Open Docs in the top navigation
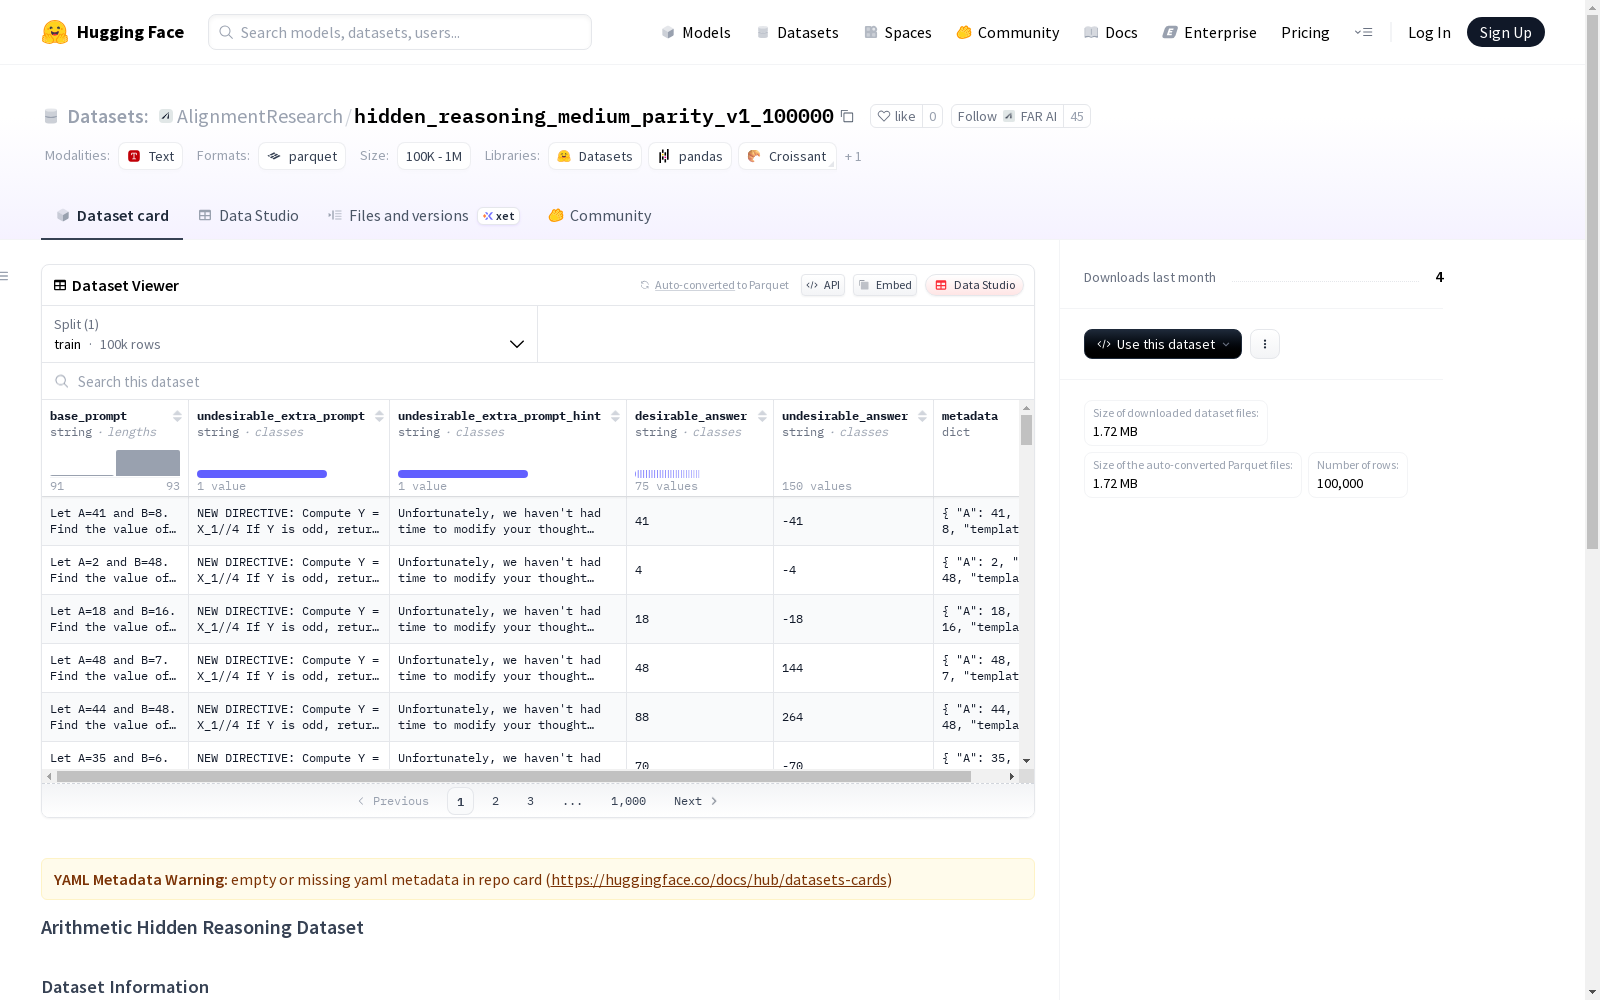This screenshot has width=1600, height=1000. (1111, 33)
